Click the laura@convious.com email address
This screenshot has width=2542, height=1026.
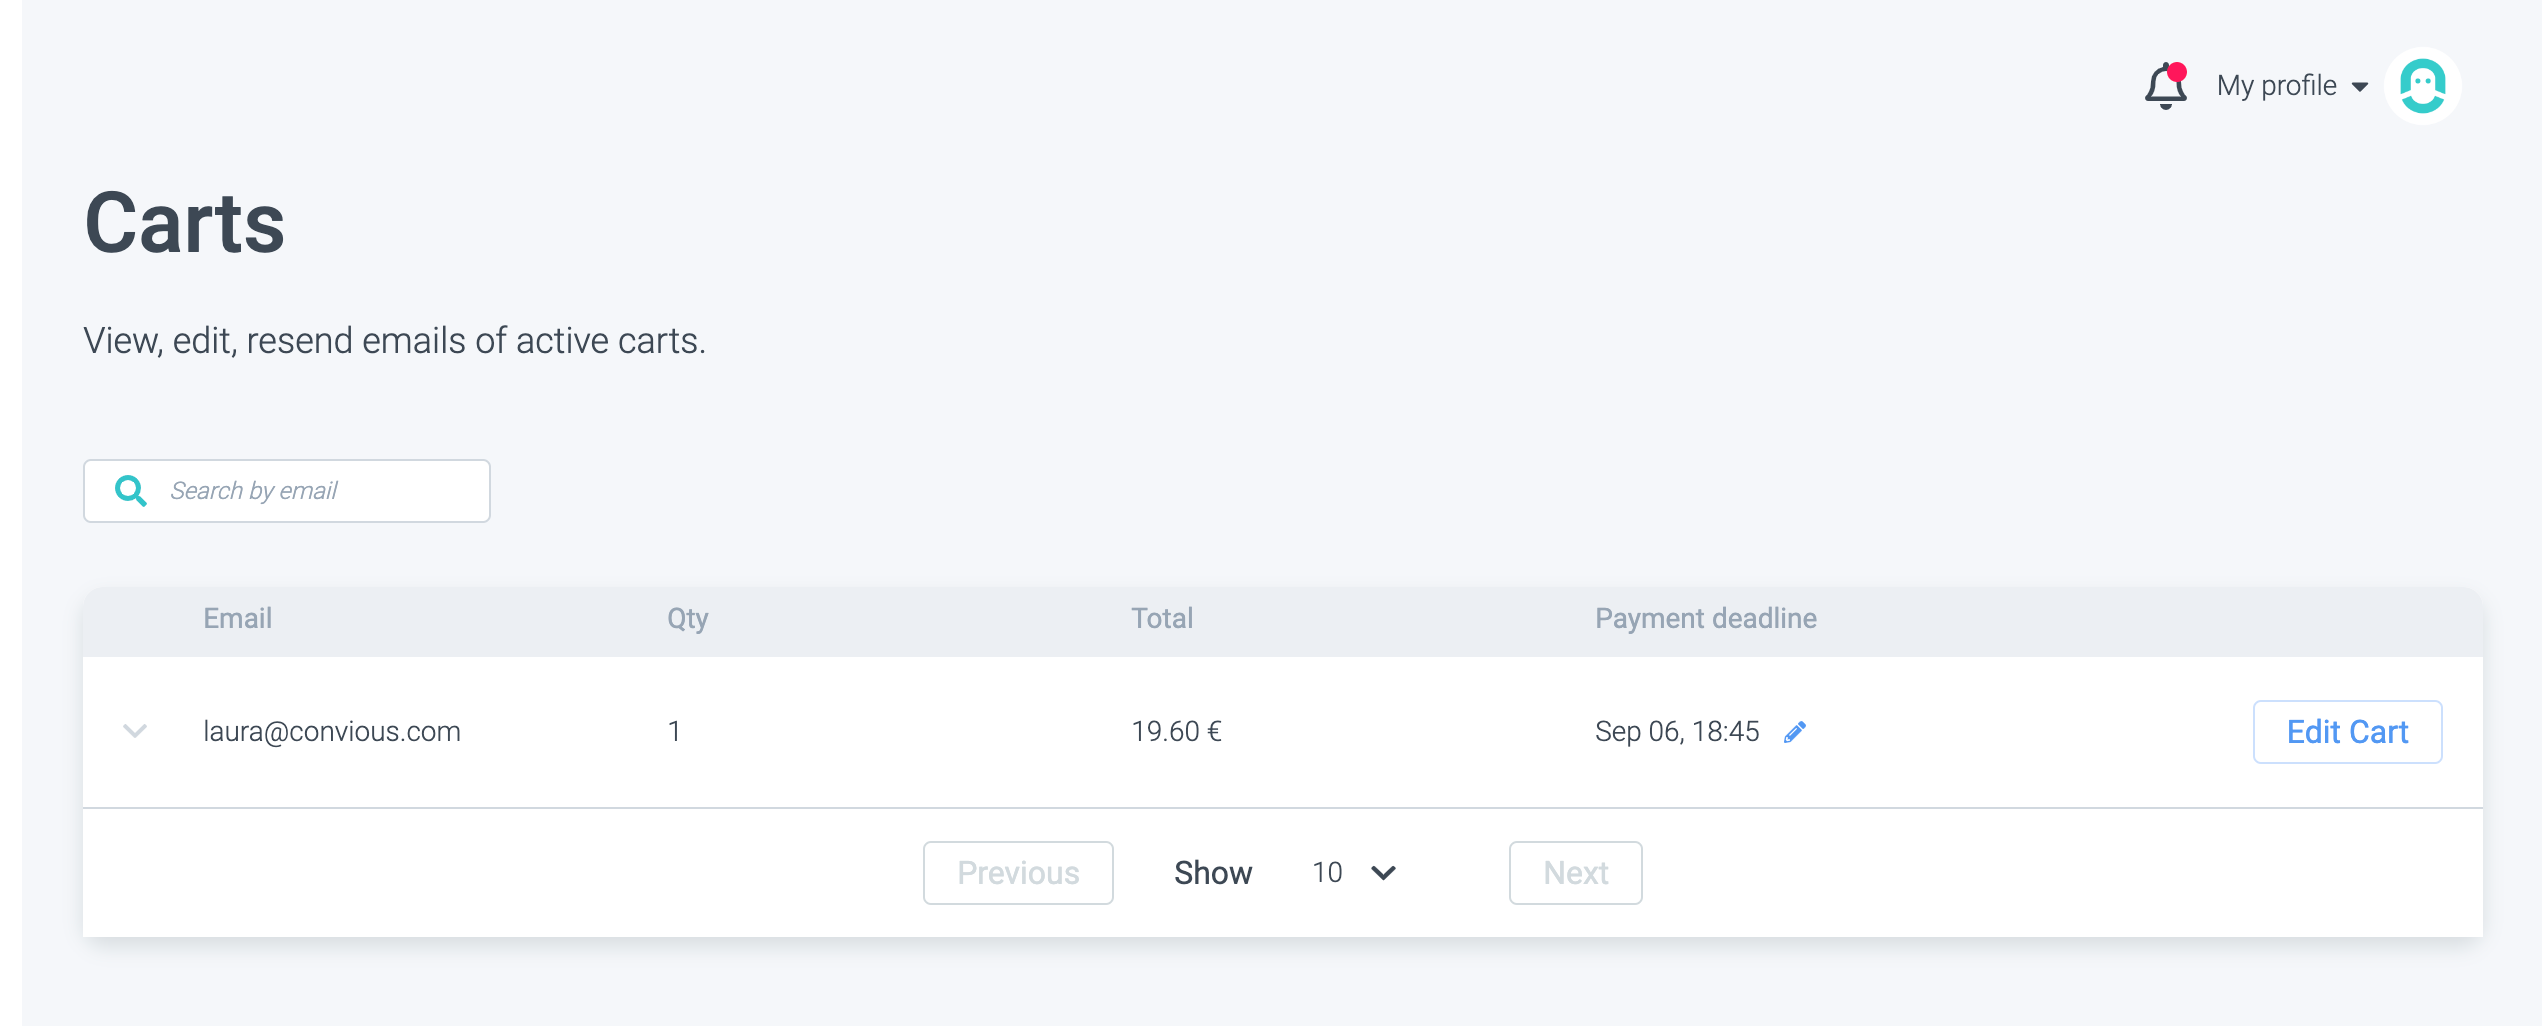click(332, 732)
